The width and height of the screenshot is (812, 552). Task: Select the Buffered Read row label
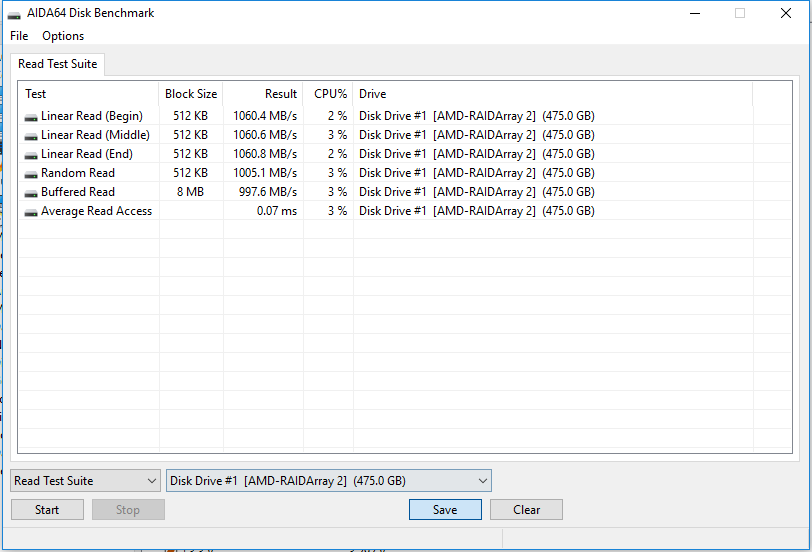78,192
